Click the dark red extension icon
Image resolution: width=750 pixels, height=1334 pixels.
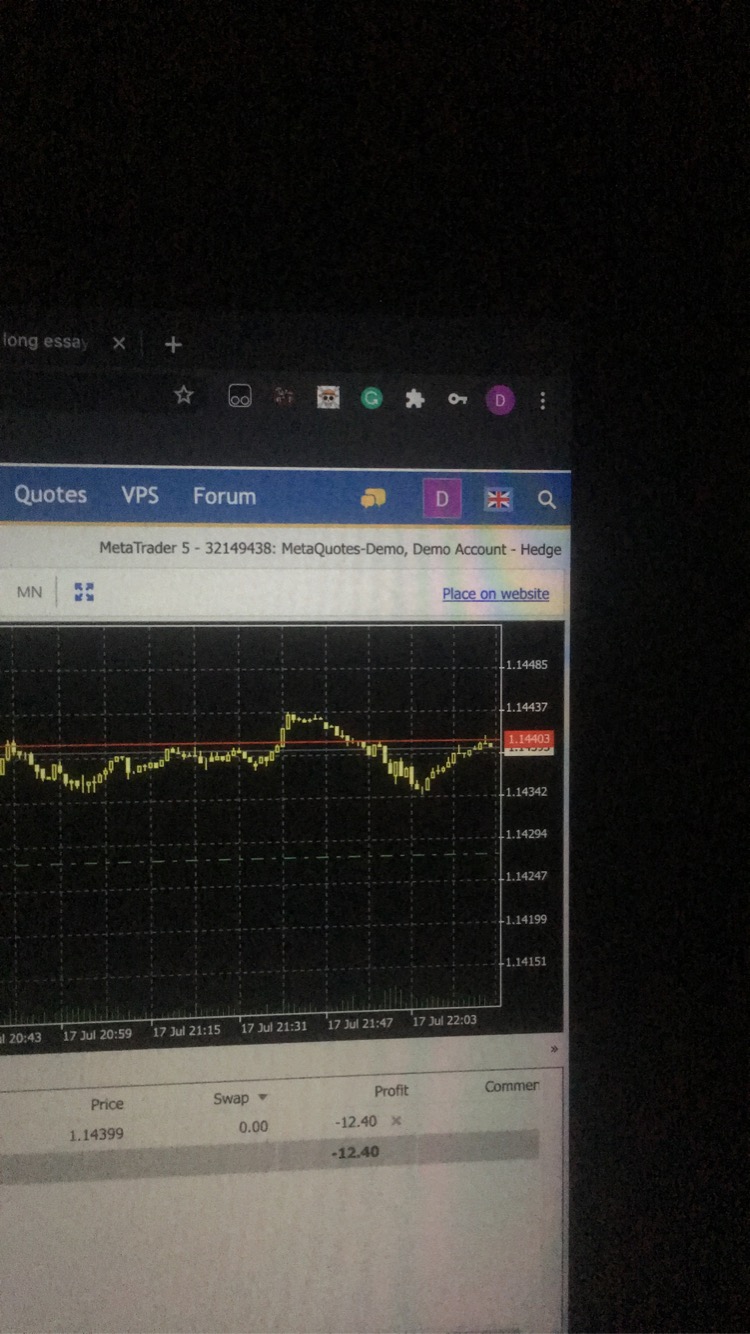tap(285, 397)
